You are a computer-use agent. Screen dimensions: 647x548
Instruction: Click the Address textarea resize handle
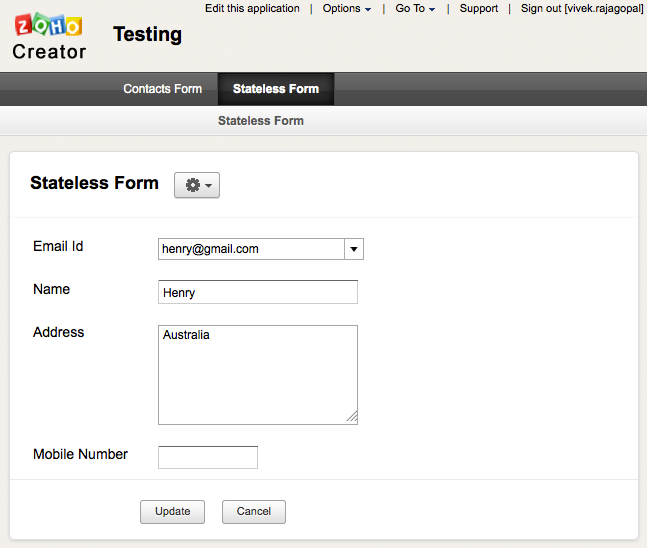pyautogui.click(x=352, y=418)
